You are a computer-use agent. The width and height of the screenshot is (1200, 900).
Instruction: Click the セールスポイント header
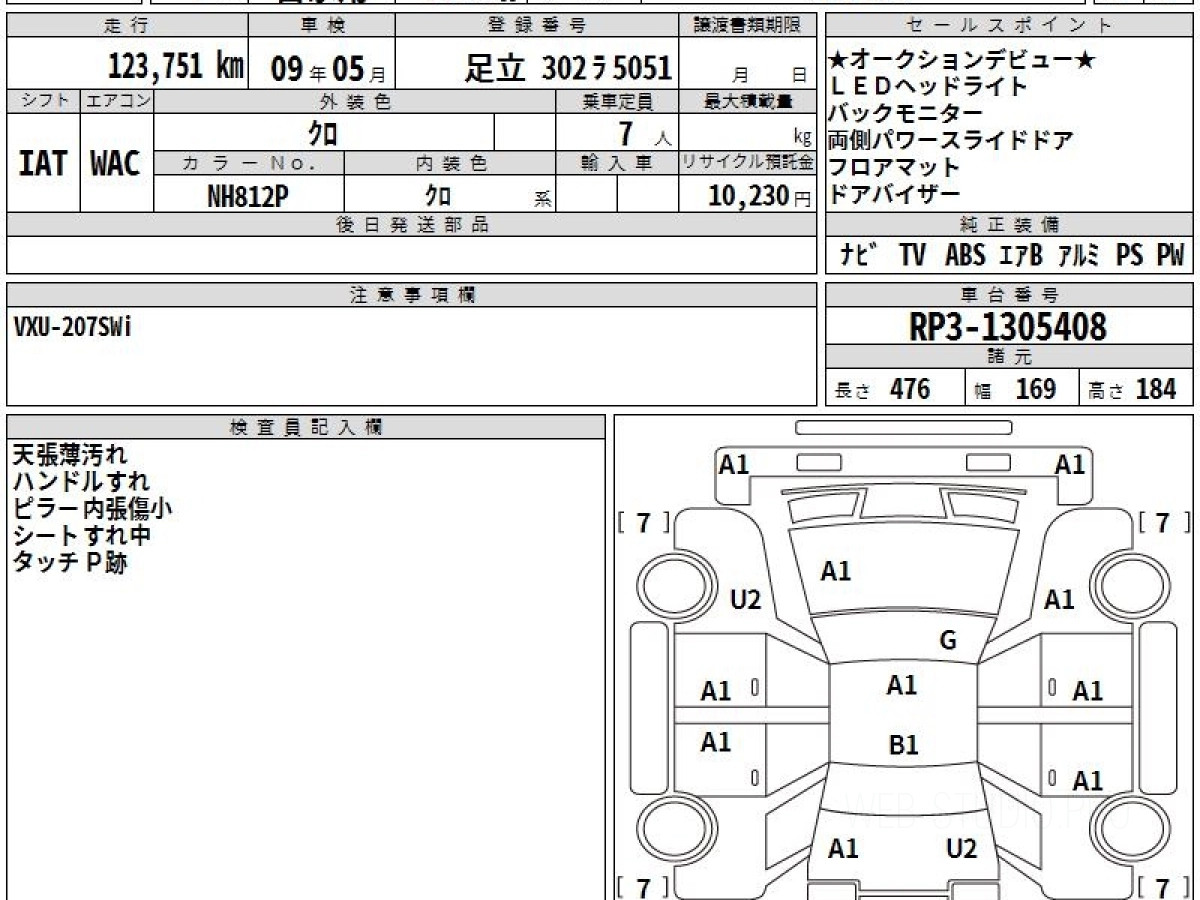click(x=1009, y=25)
